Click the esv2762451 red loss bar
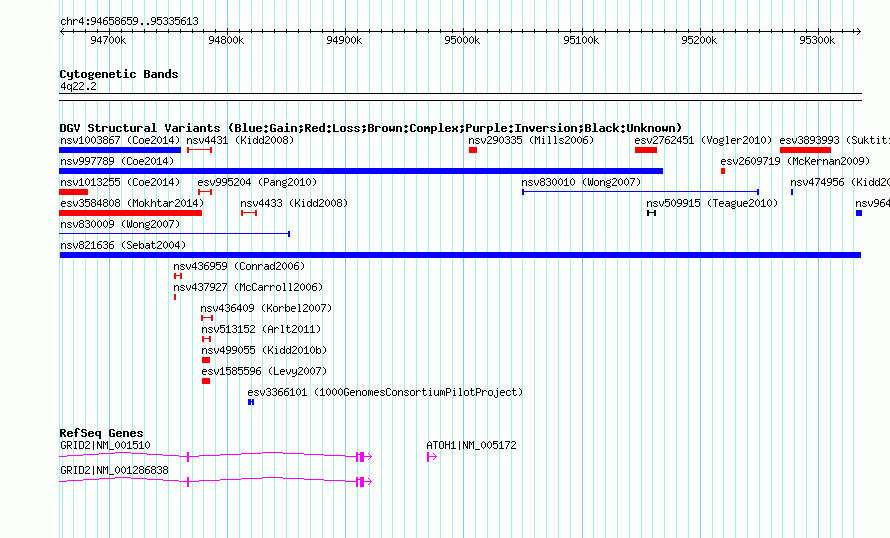This screenshot has height=538, width=890. 646,150
